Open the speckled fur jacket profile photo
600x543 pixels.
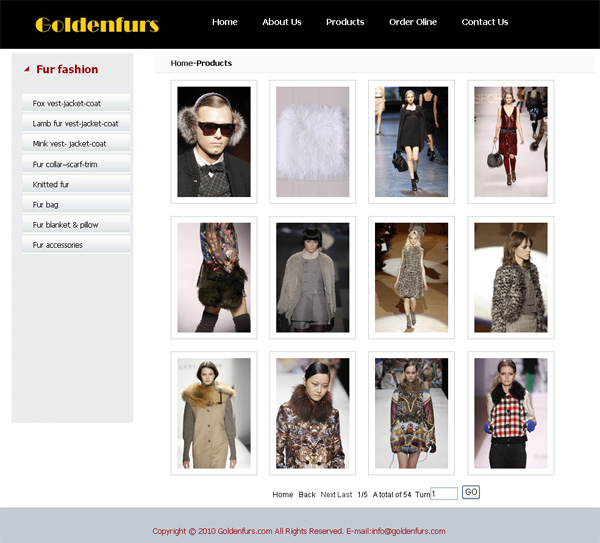[511, 277]
